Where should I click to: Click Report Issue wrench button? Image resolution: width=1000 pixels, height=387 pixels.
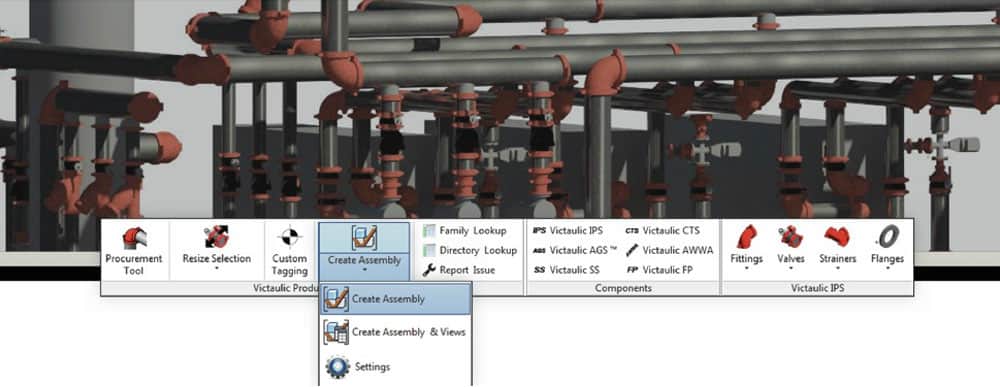pyautogui.click(x=459, y=270)
